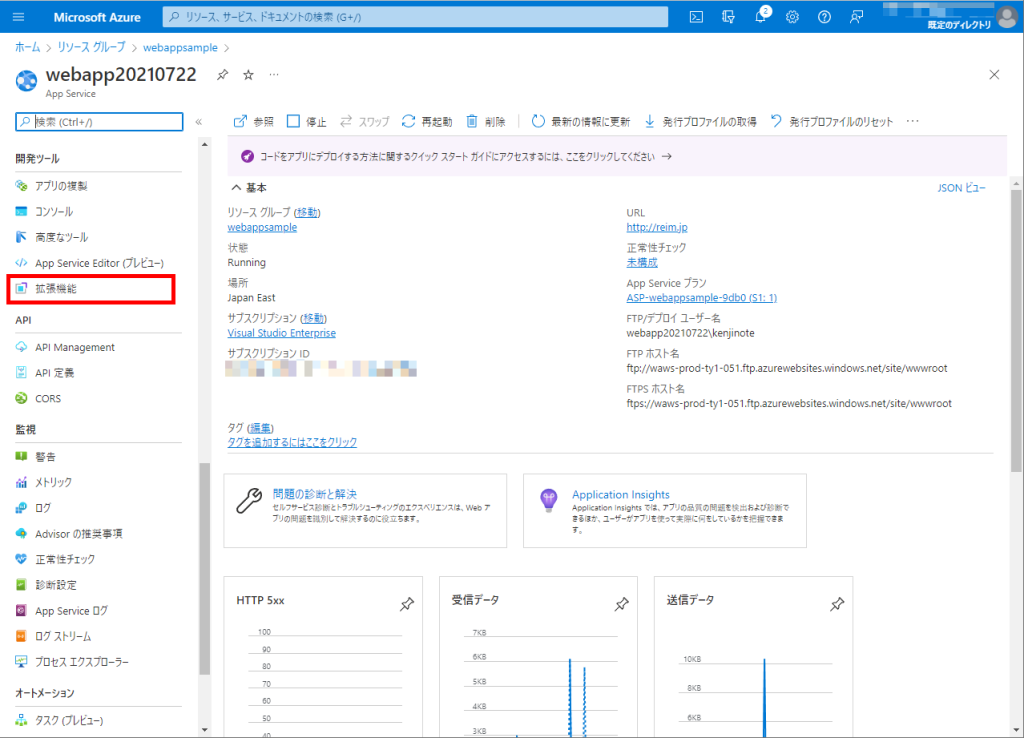The height and width of the screenshot is (738, 1024).
Task: Open portal settings gear
Action: [x=792, y=17]
